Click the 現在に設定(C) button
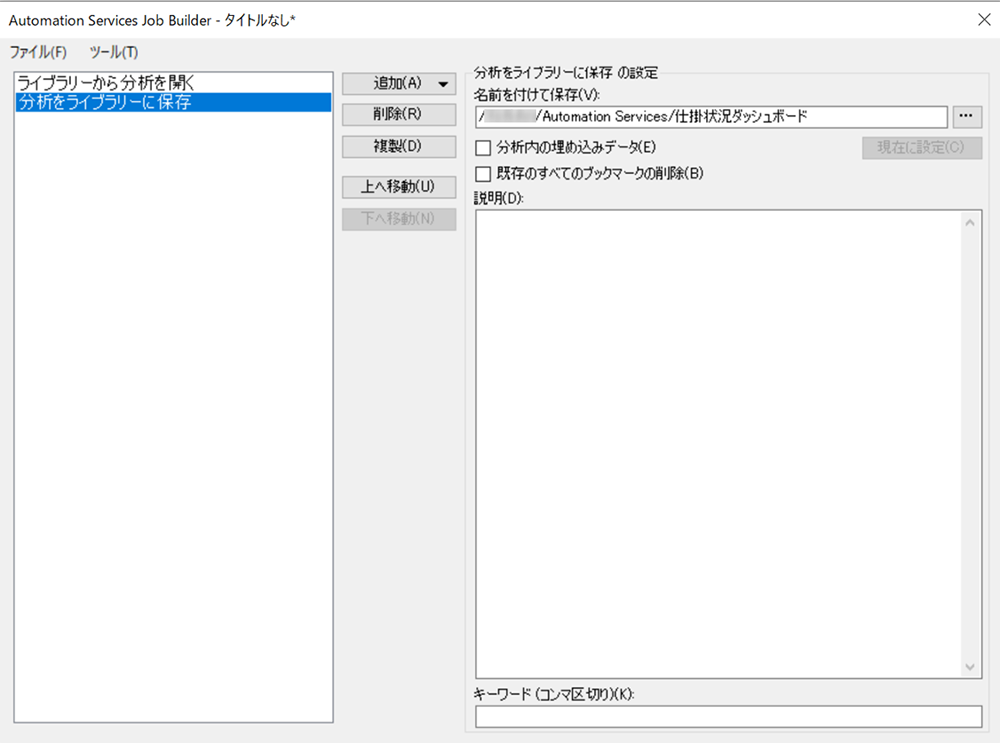Viewport: 1000px width, 743px height. tap(922, 148)
